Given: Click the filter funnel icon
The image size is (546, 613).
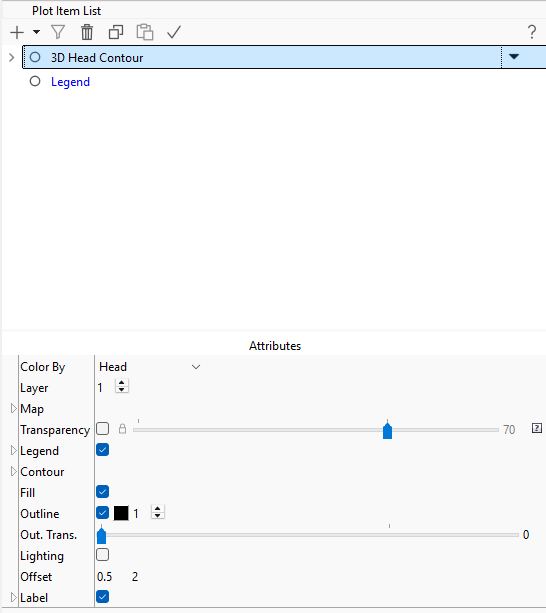Looking at the screenshot, I should coord(58,32).
